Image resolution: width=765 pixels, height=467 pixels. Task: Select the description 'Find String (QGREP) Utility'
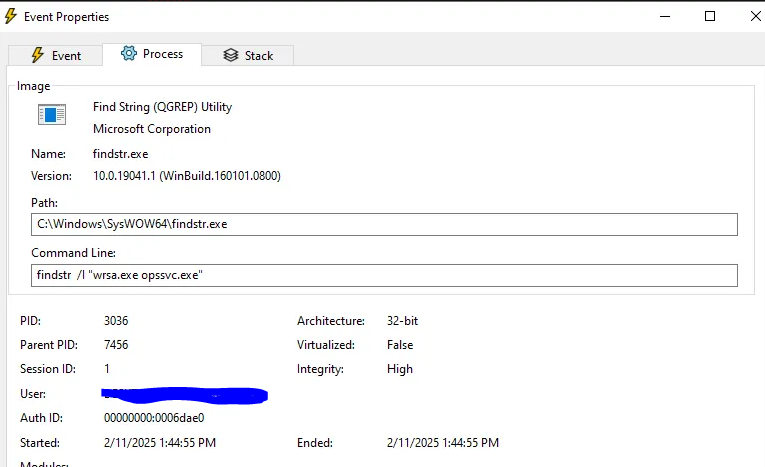point(162,107)
